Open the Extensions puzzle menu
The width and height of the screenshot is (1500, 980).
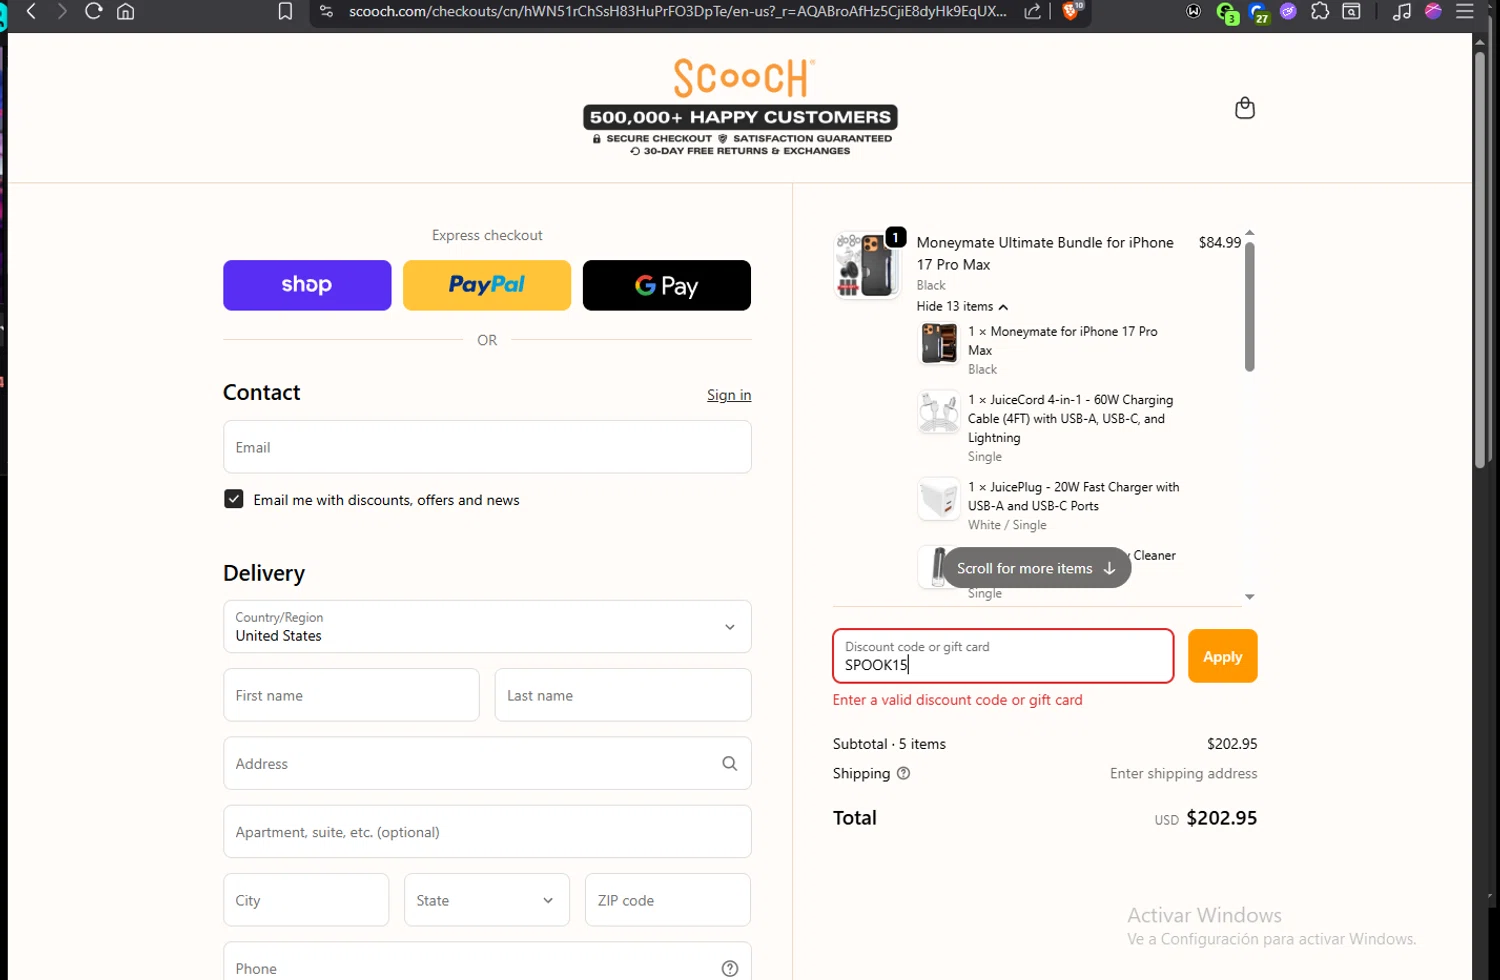click(x=1320, y=11)
